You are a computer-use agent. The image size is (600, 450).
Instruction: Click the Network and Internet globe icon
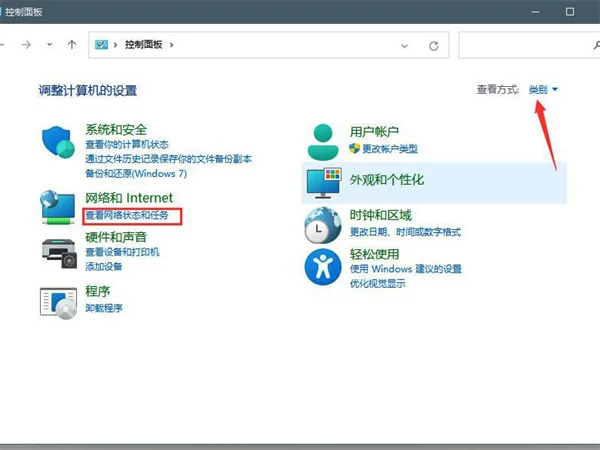(x=59, y=206)
